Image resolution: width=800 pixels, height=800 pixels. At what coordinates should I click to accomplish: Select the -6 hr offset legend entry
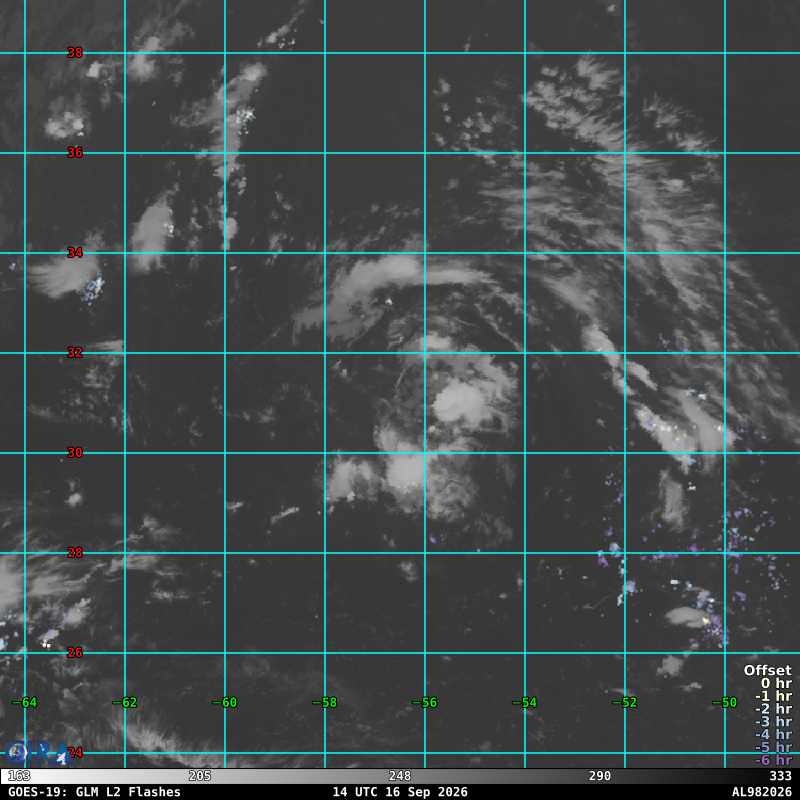coord(773,760)
